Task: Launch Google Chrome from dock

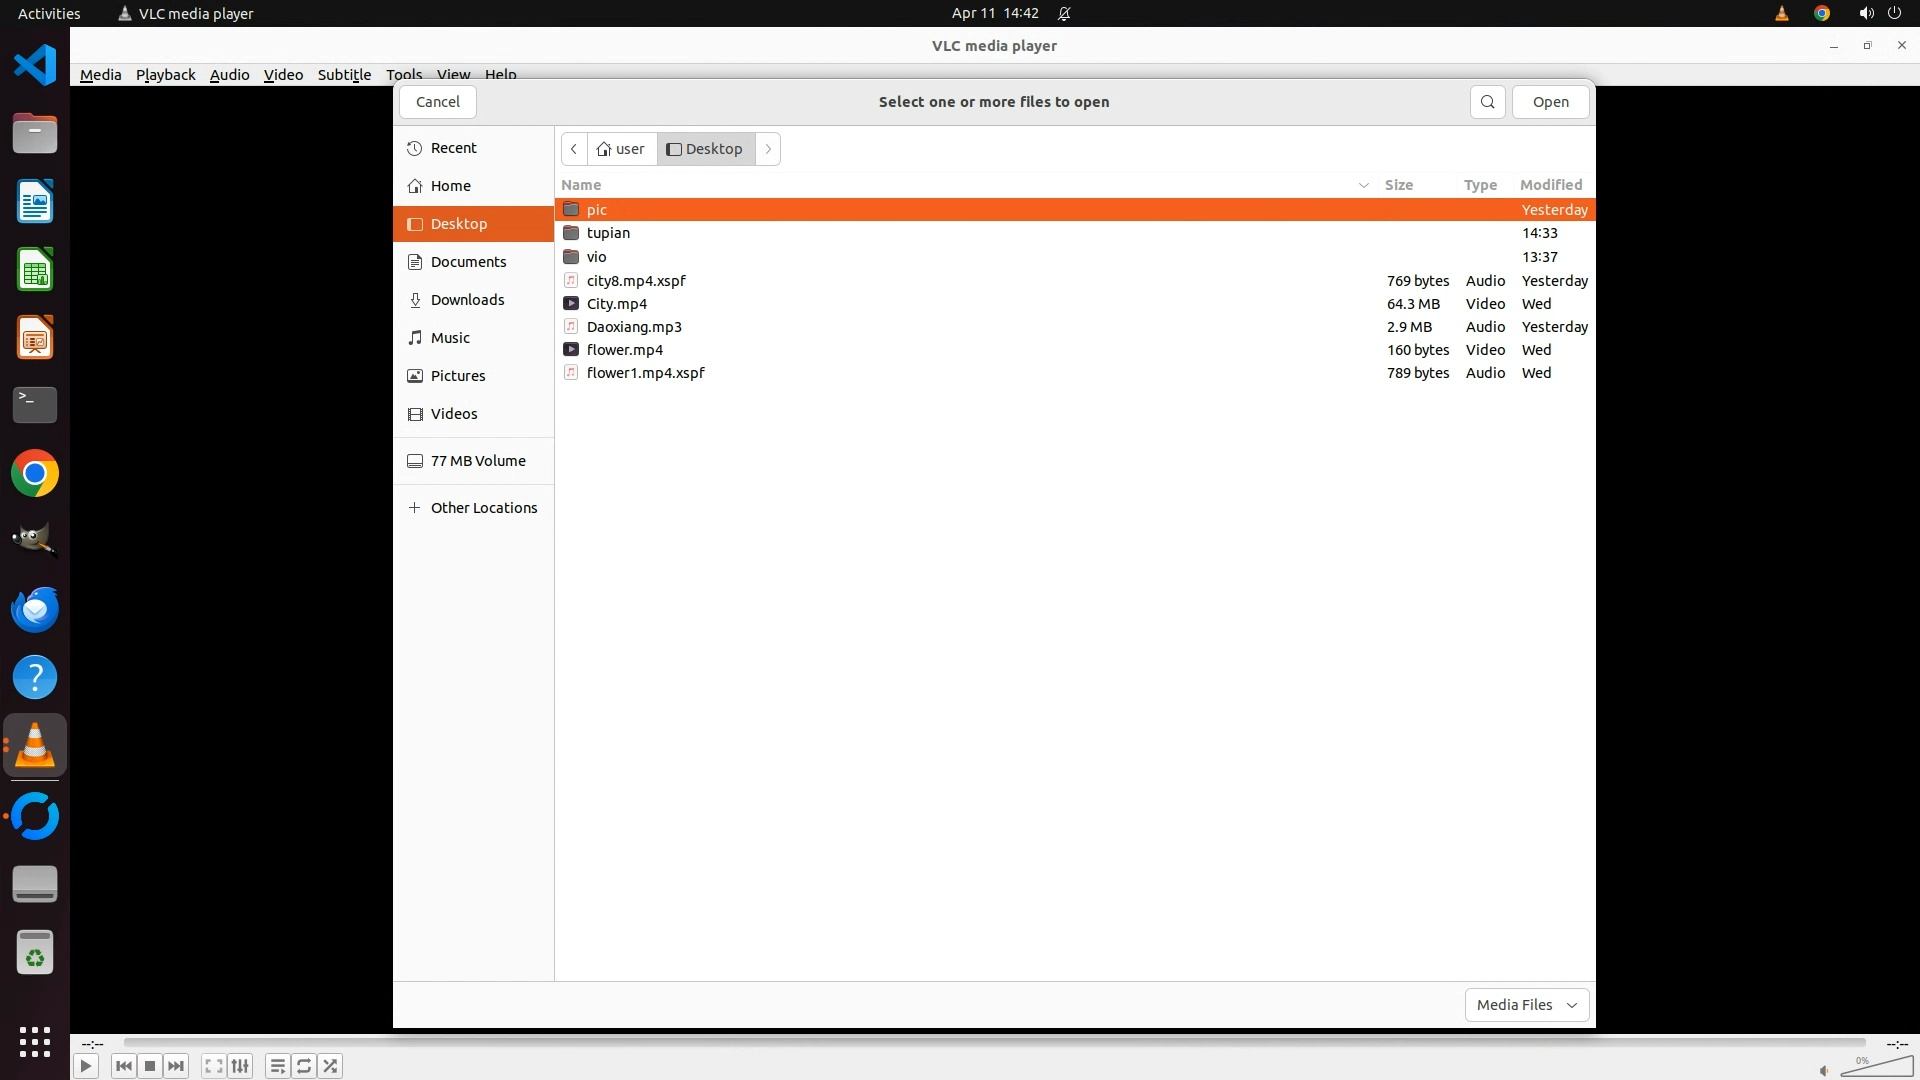Action: click(x=35, y=474)
